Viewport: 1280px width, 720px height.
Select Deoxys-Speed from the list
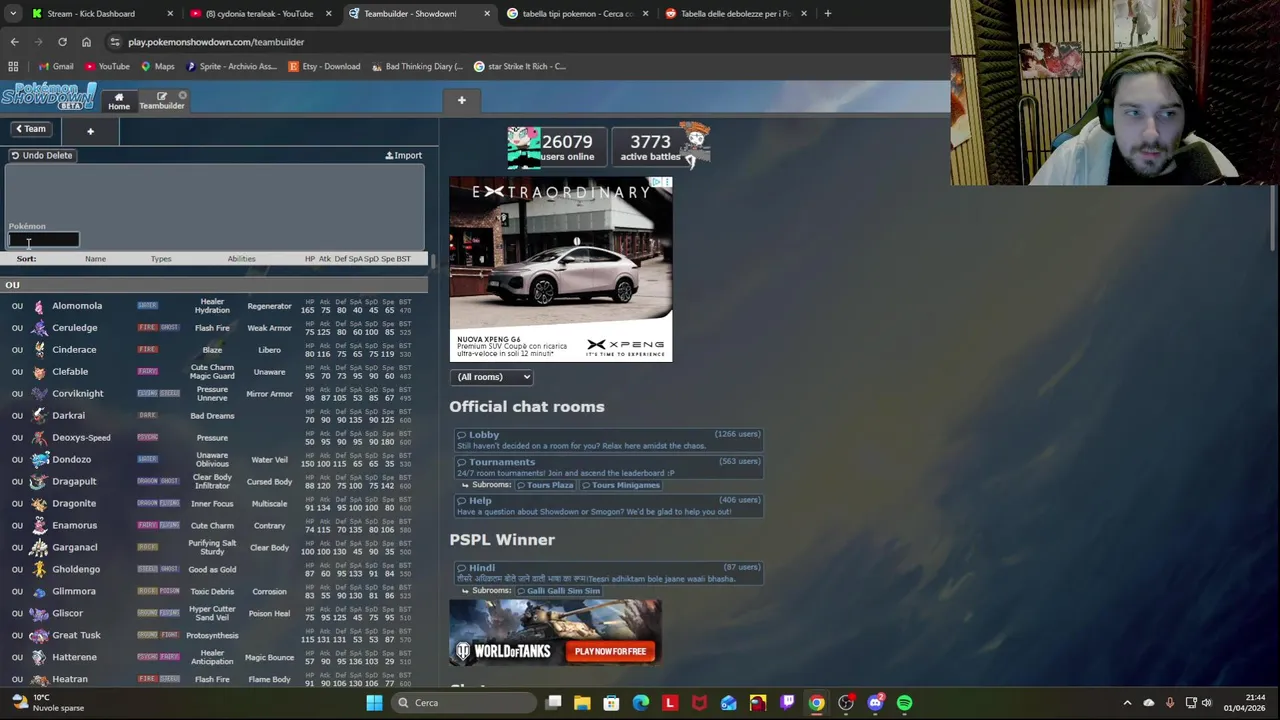[214, 438]
